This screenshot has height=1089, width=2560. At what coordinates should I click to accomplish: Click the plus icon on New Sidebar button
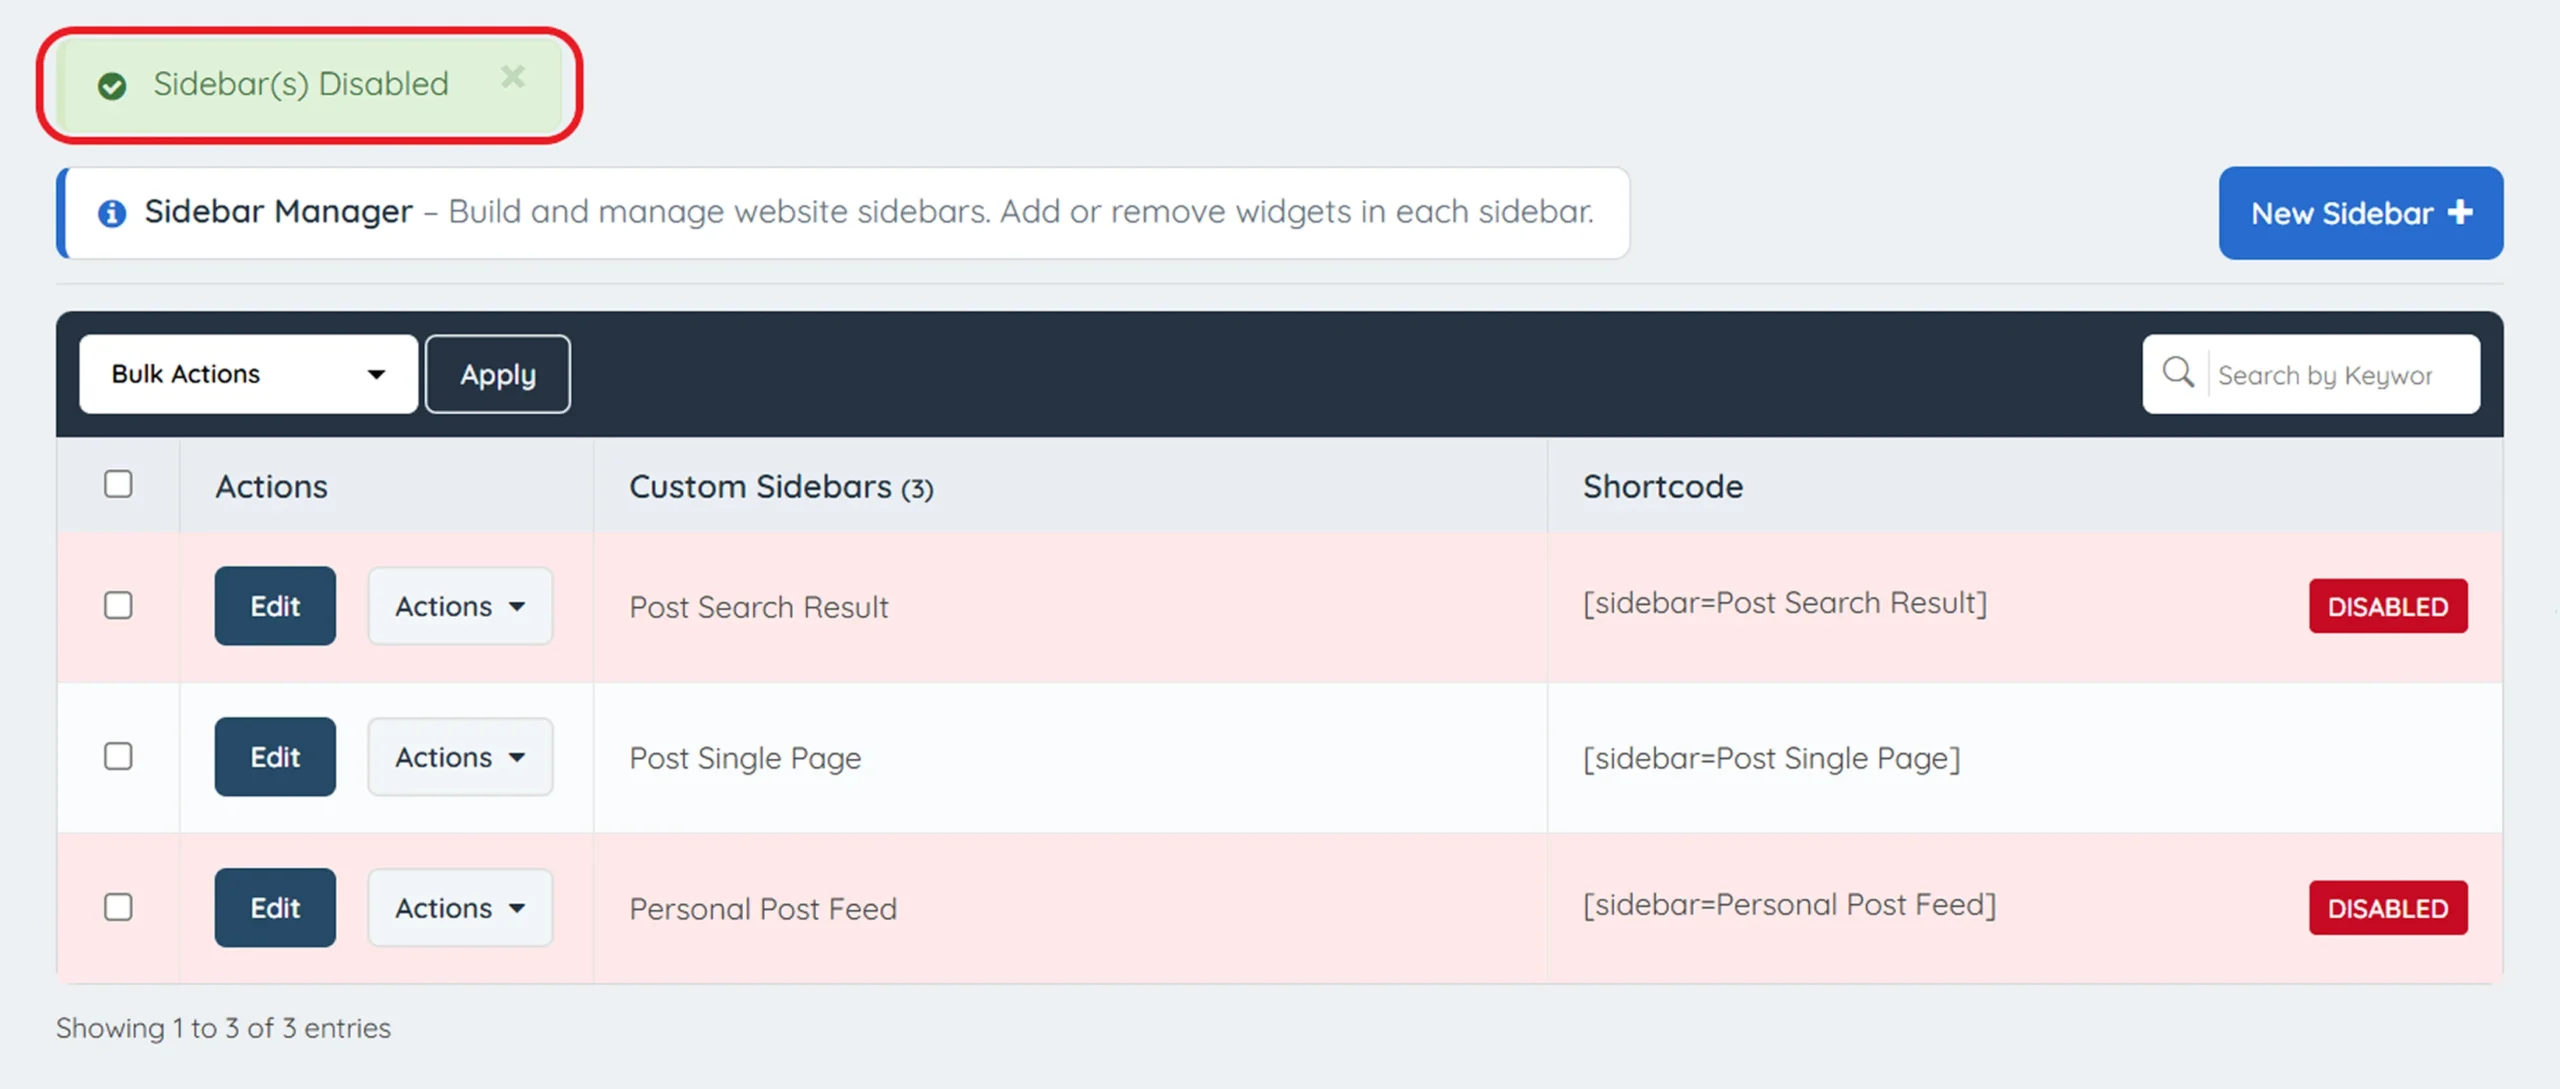[x=2460, y=212]
